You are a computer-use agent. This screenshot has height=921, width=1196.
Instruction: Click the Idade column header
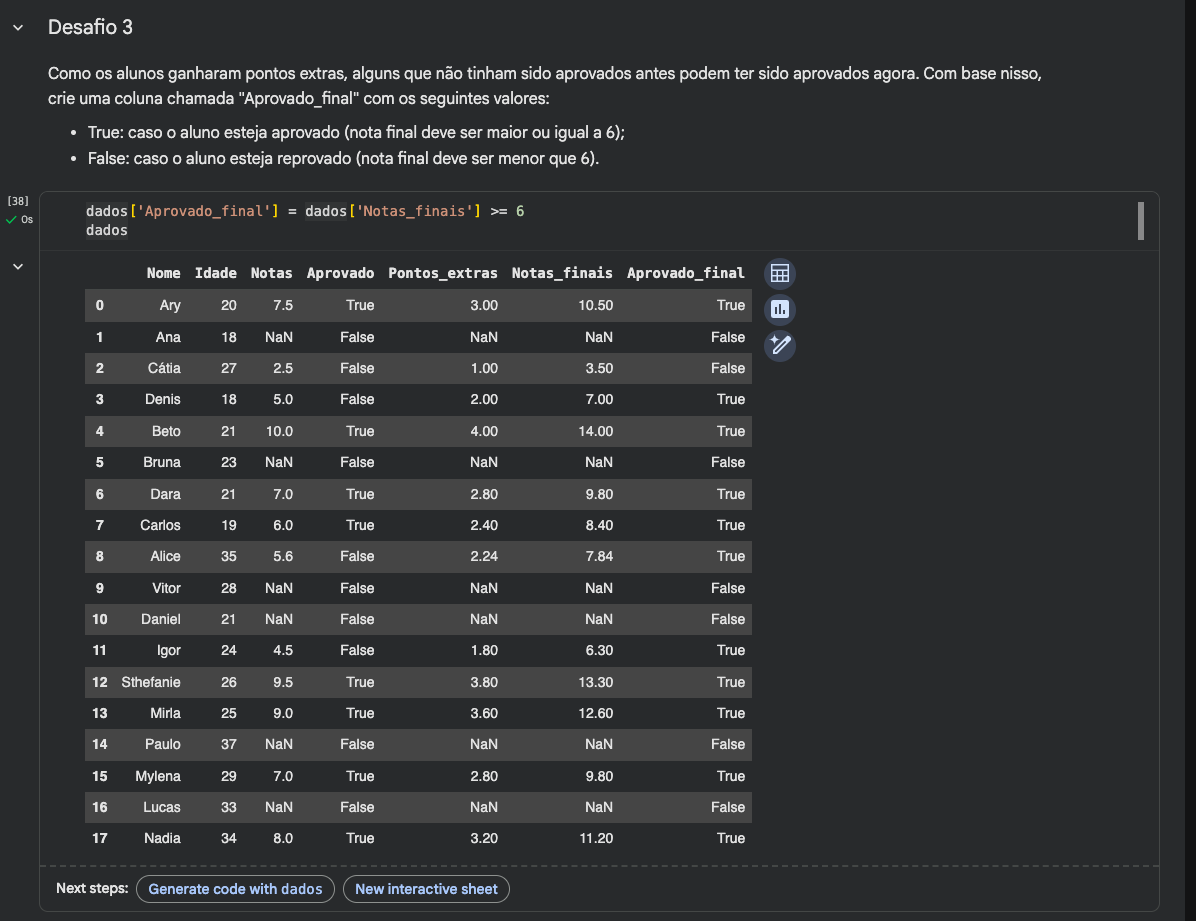pos(215,273)
